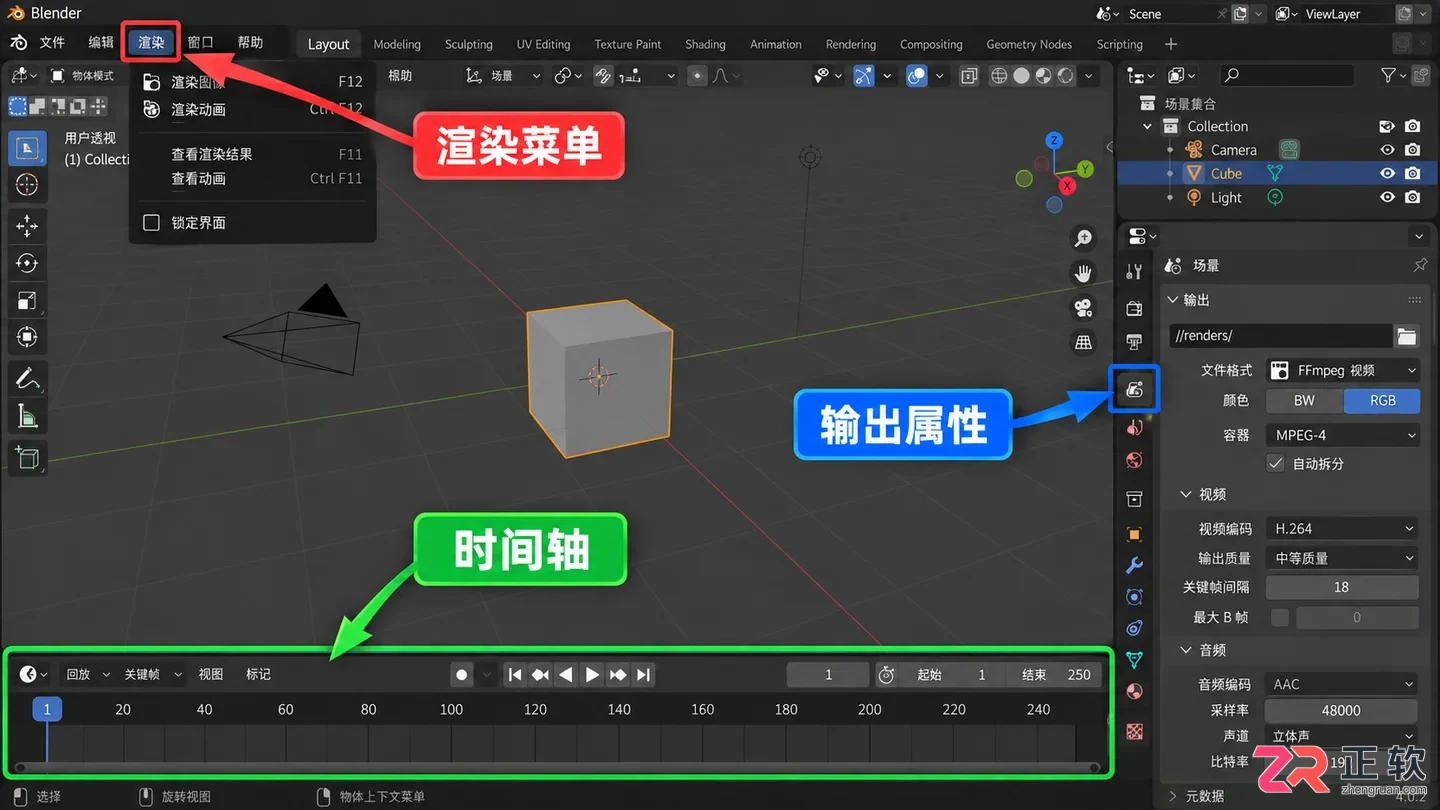
Task: Disable Light in renders camera icon
Action: tap(1412, 197)
